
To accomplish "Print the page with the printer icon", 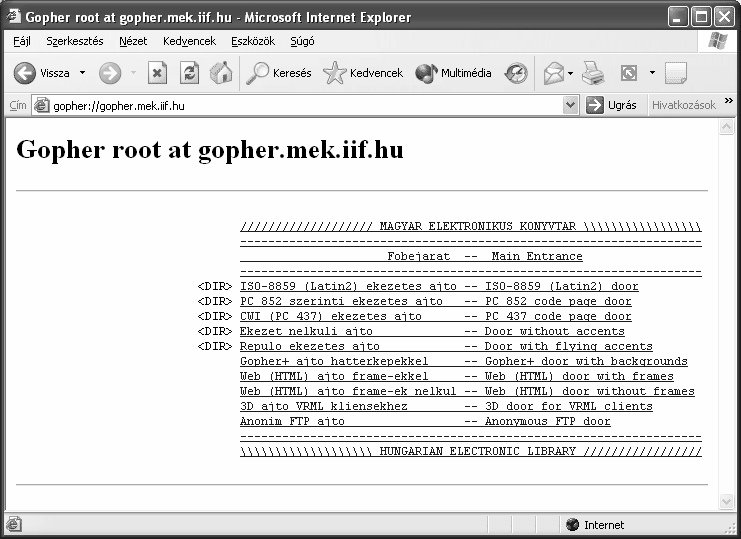I will coord(593,73).
